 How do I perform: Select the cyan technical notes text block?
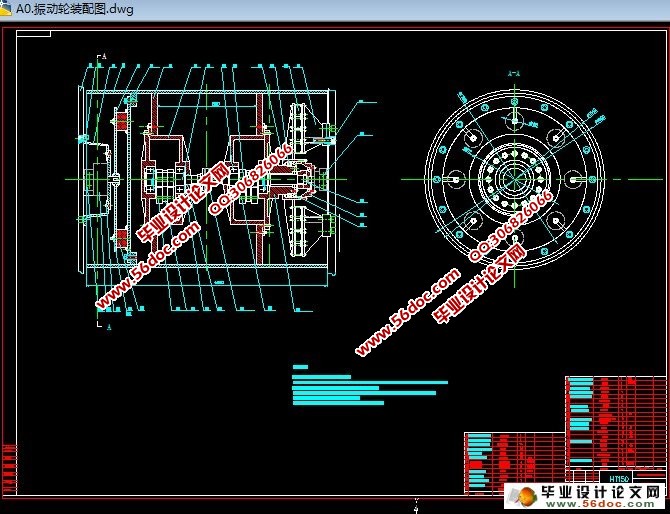(360, 385)
